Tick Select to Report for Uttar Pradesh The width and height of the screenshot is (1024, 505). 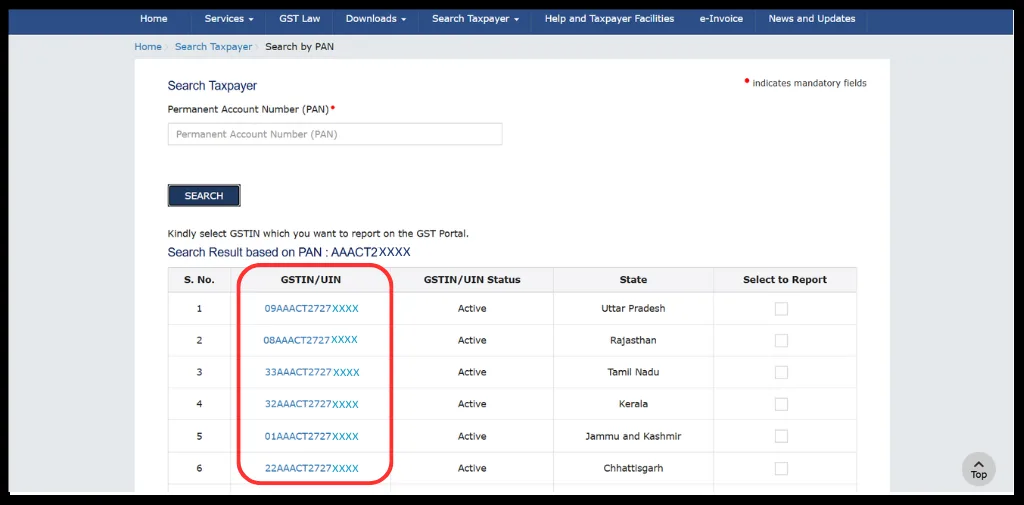point(781,308)
